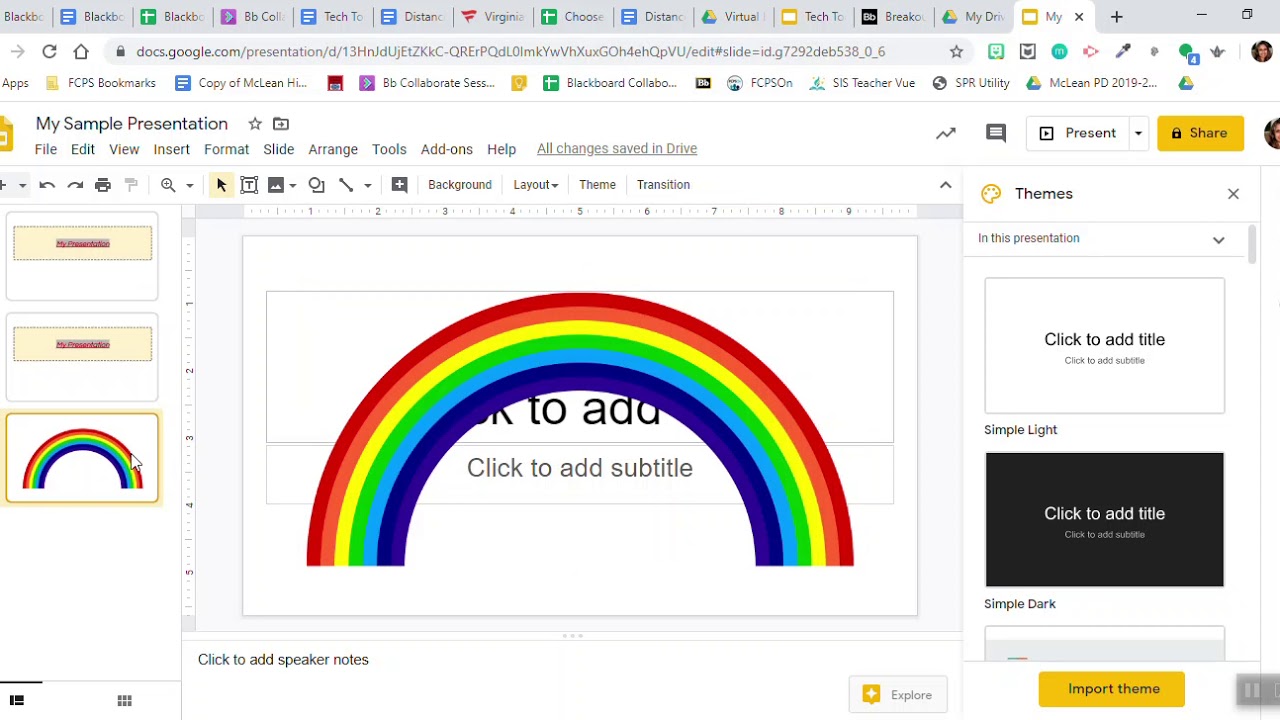Select the second slide thumbnail

click(x=82, y=357)
